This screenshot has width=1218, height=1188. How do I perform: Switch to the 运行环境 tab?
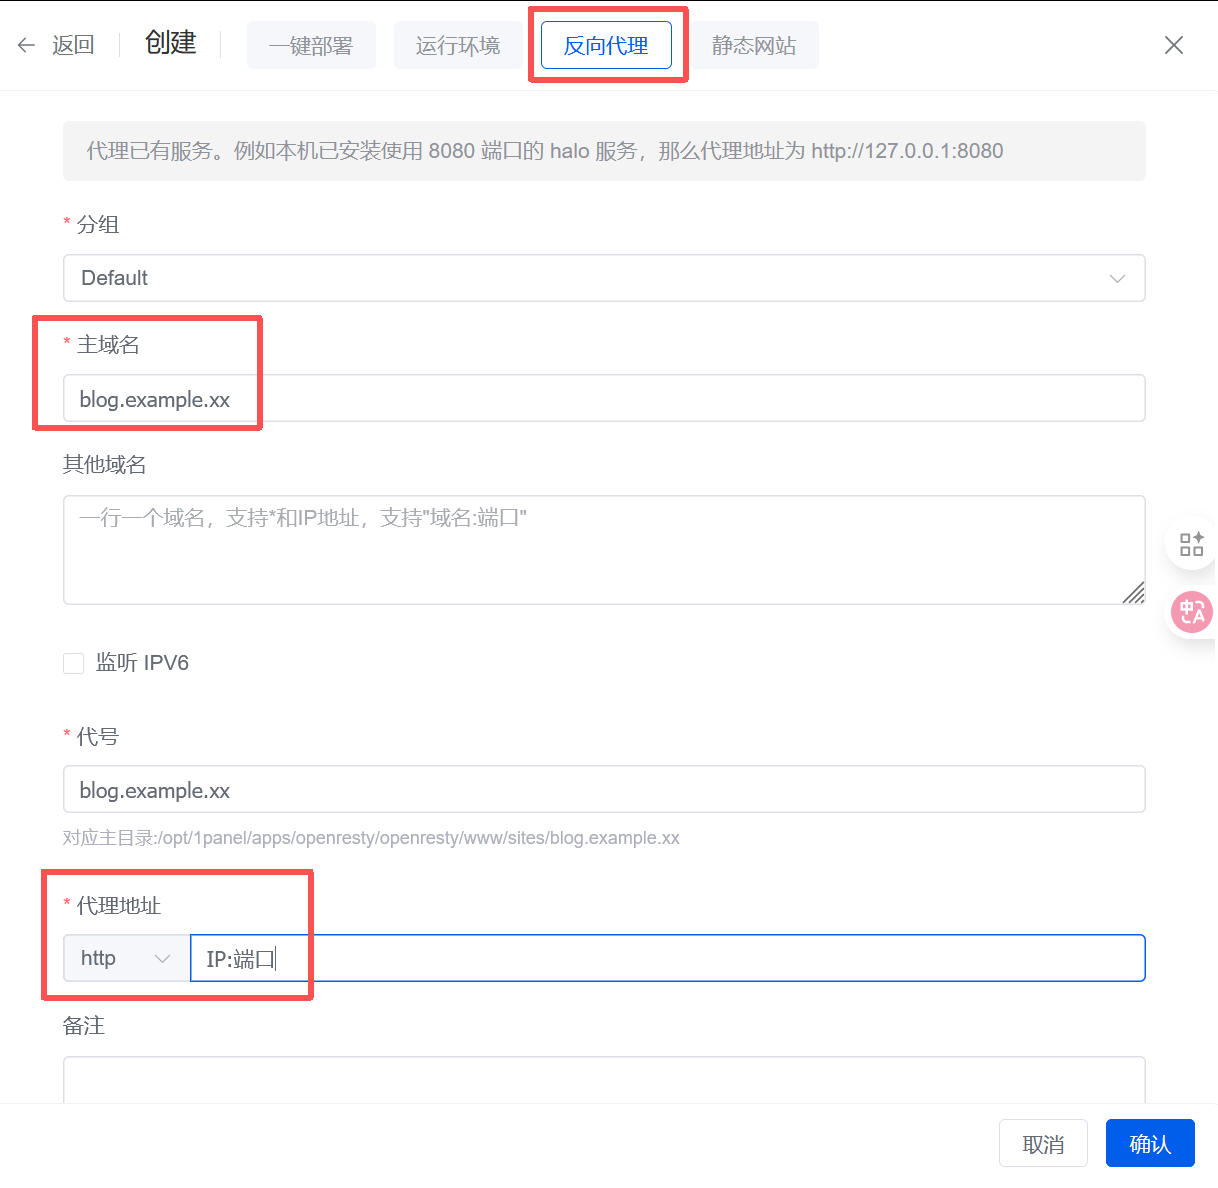pos(458,46)
